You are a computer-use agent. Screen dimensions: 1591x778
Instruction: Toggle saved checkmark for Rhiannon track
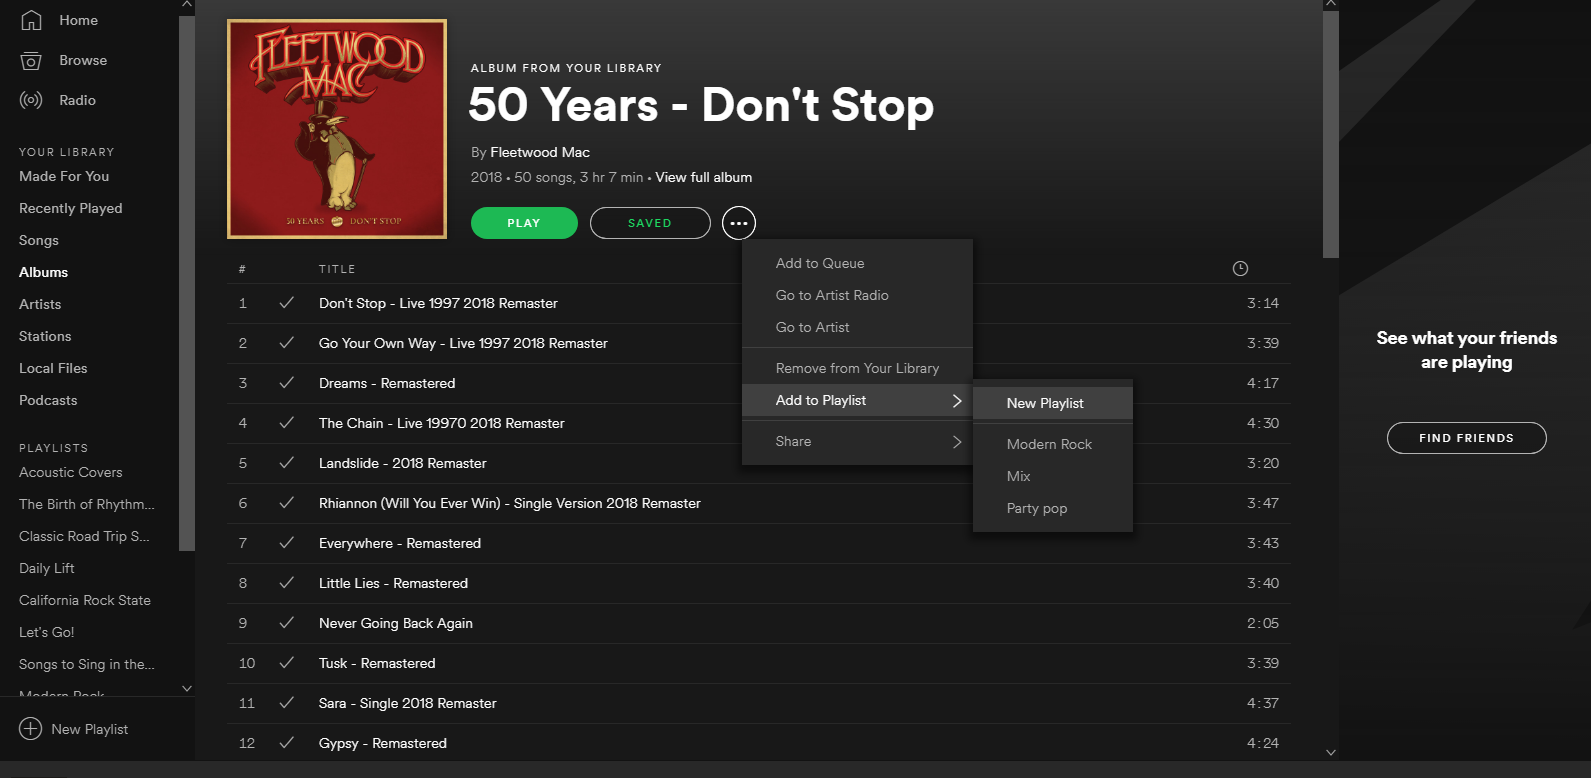click(286, 503)
